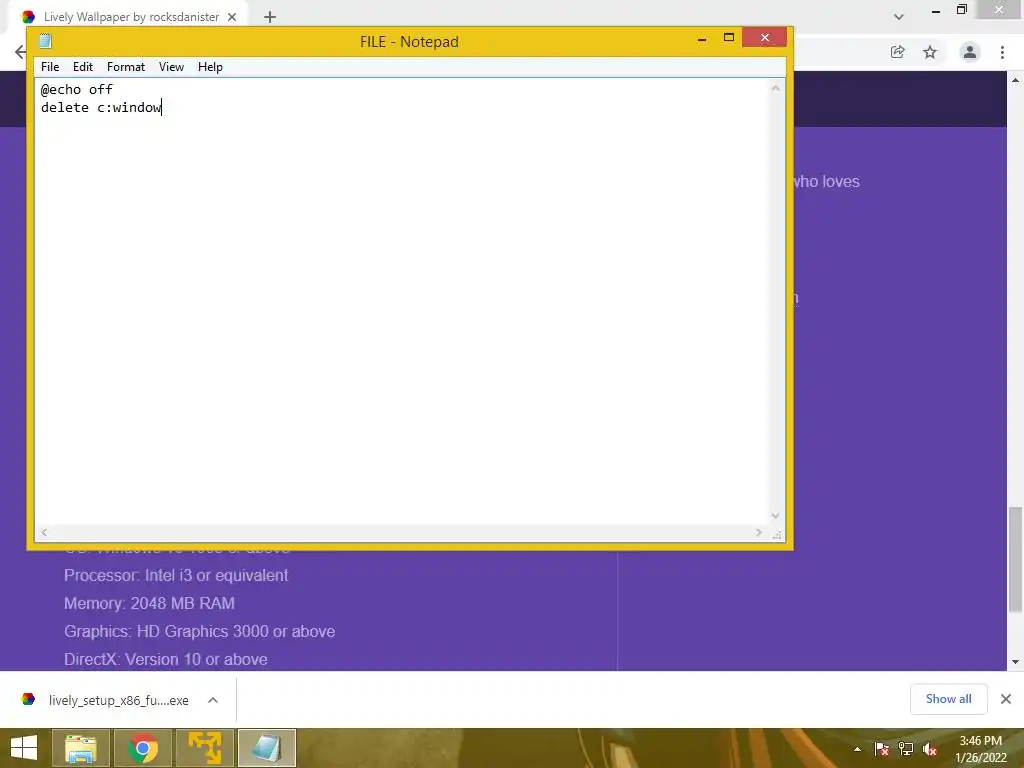Close the FILE - Notepad window
The height and width of the screenshot is (768, 1024).
click(x=764, y=38)
